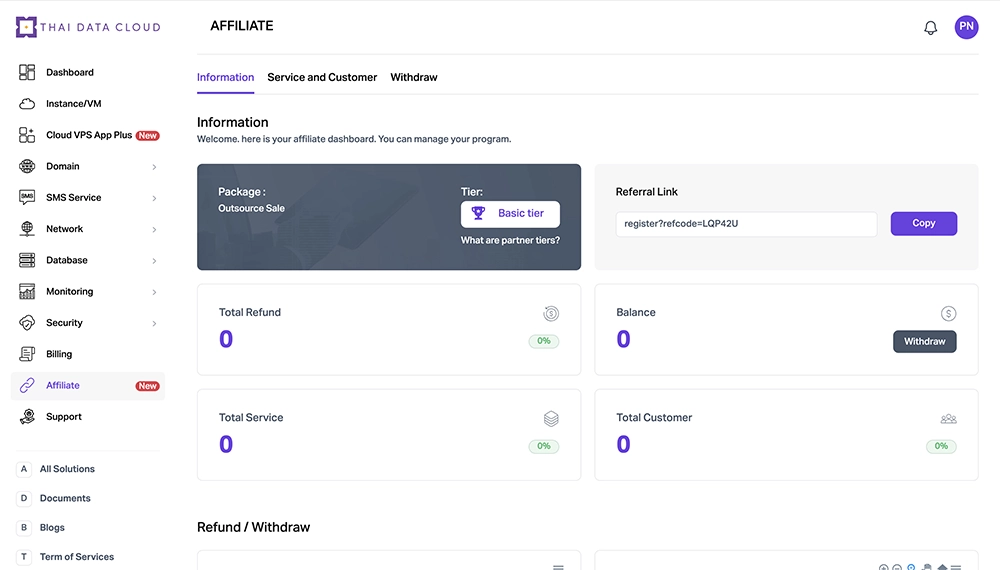Click the Total Refund card icon
This screenshot has width=1000, height=570.
551,313
